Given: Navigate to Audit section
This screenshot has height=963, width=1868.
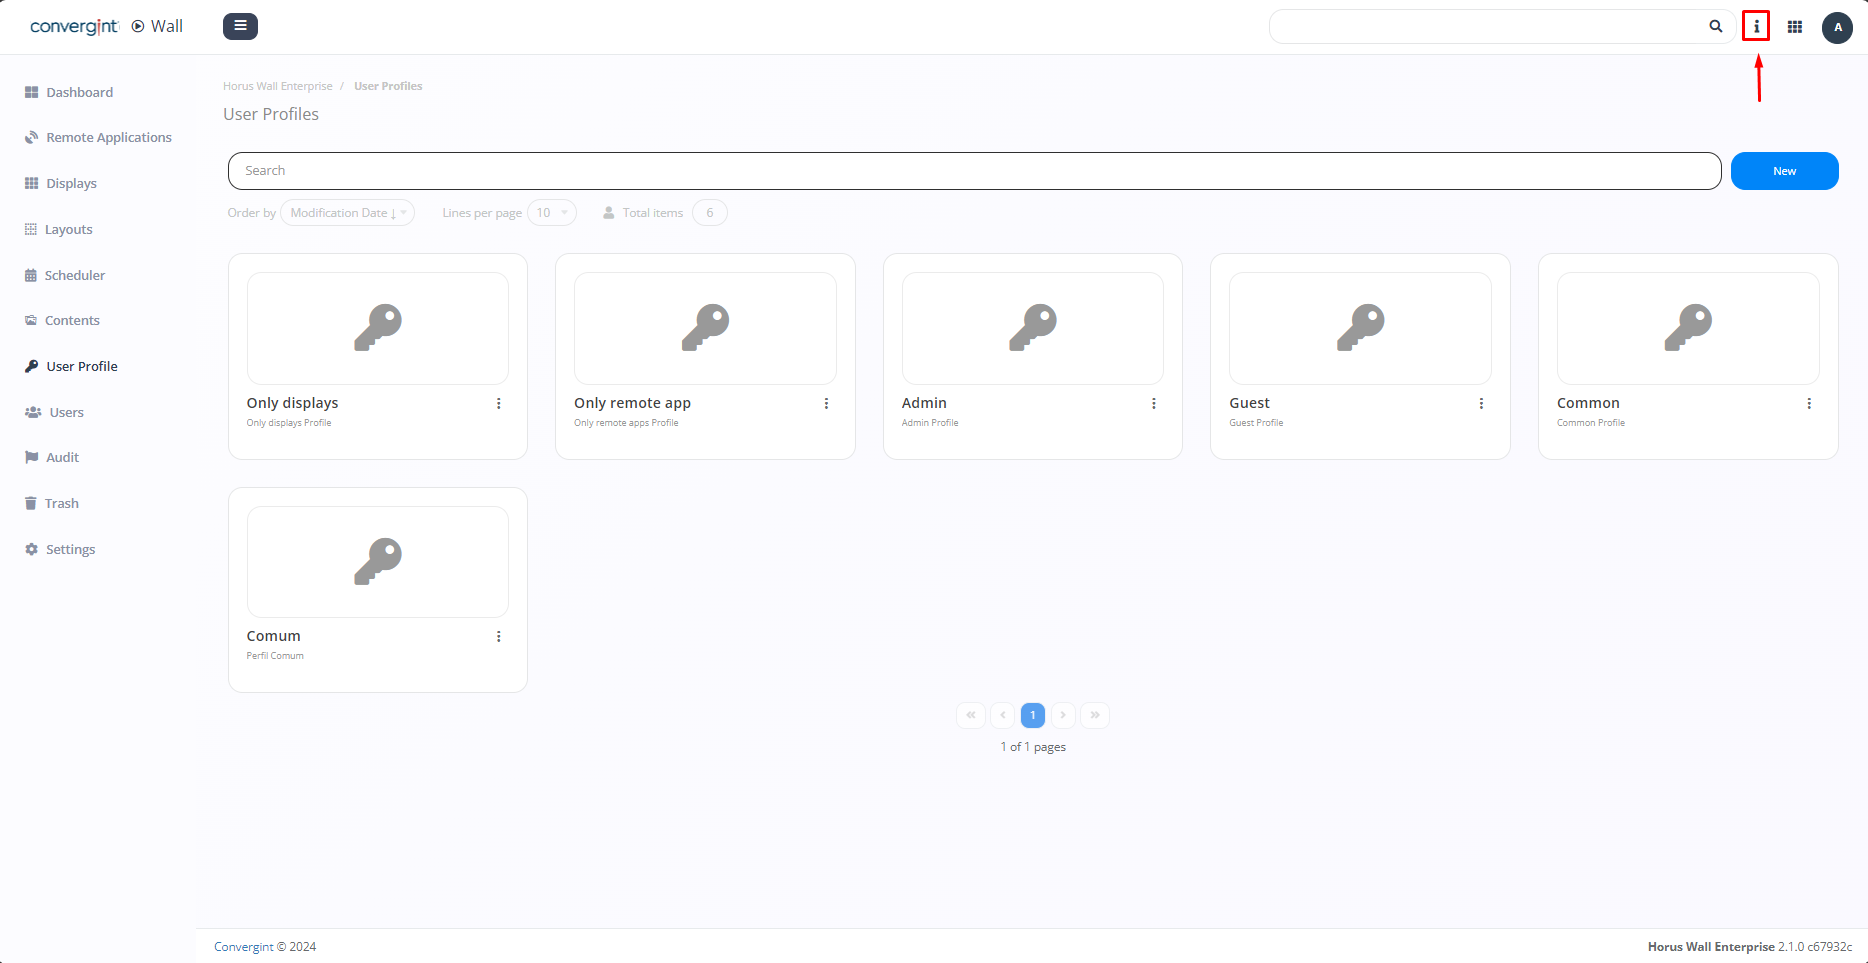Looking at the screenshot, I should tap(62, 458).
